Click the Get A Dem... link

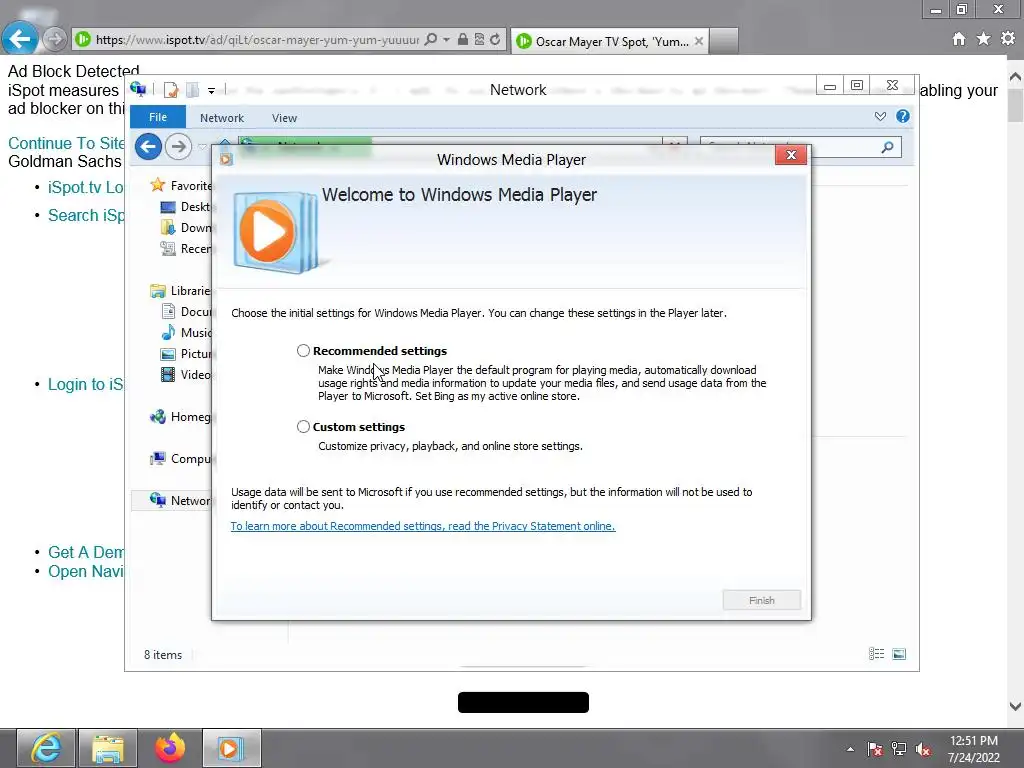tap(86, 552)
